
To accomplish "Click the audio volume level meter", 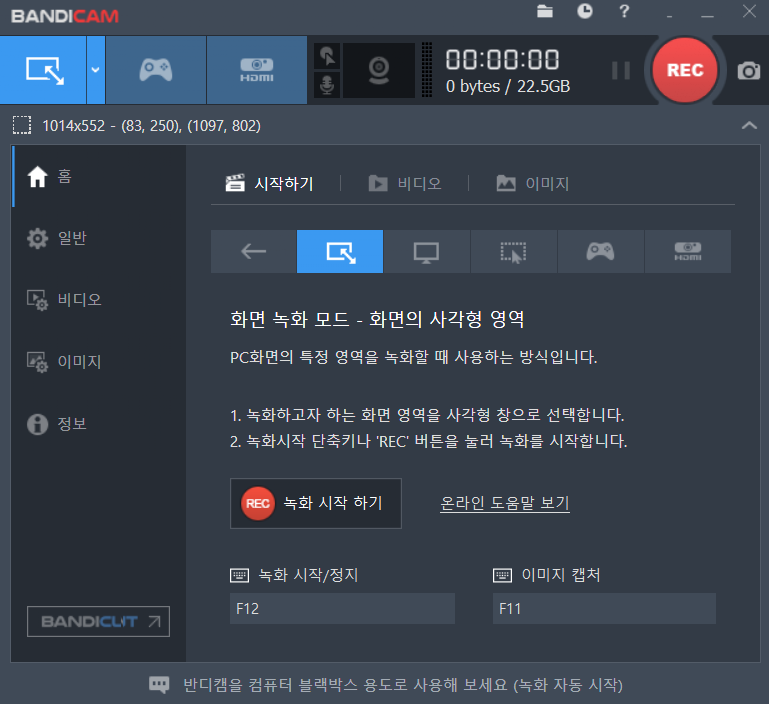I will (x=427, y=70).
